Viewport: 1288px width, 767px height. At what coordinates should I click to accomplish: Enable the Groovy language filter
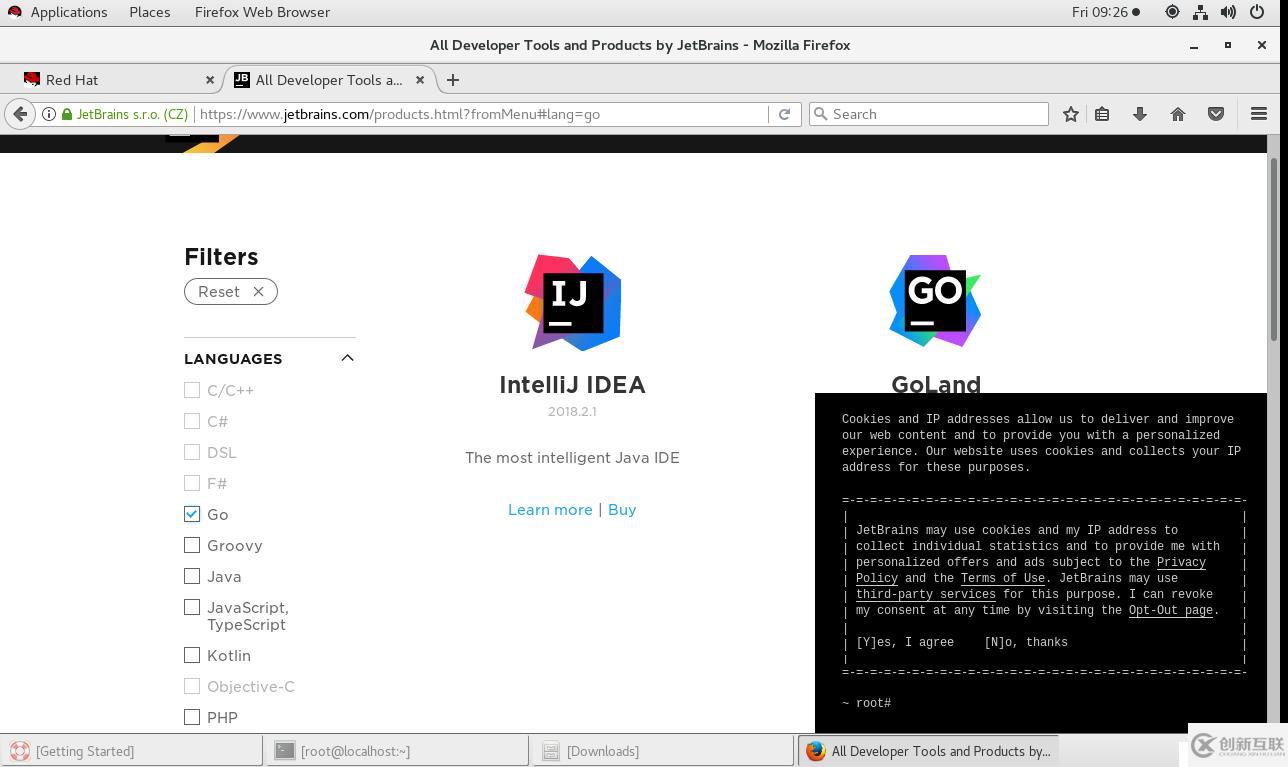192,545
